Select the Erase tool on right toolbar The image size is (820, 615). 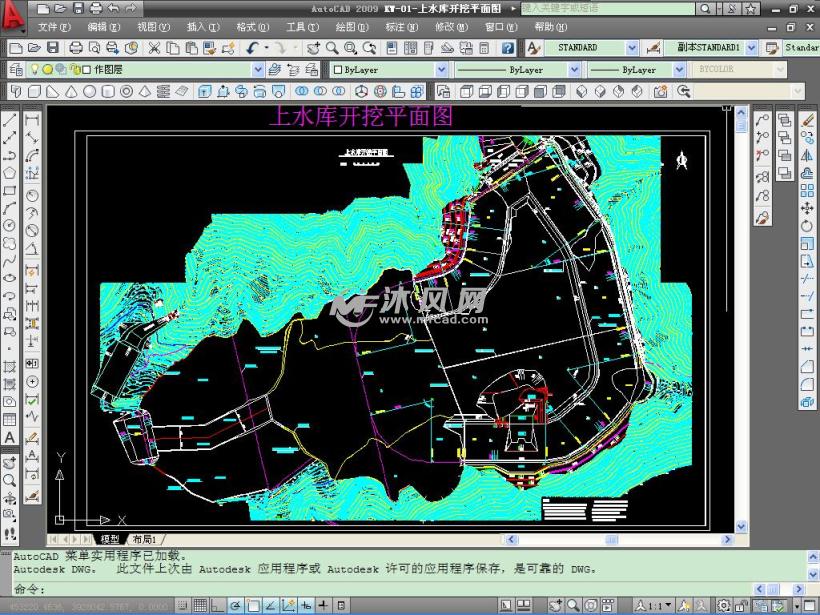click(808, 119)
